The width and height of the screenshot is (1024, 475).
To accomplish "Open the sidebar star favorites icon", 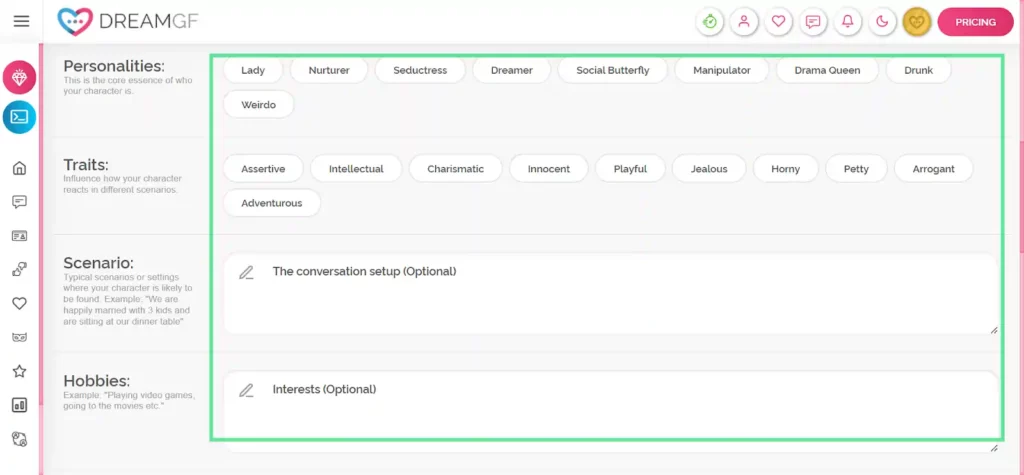I will 19,371.
